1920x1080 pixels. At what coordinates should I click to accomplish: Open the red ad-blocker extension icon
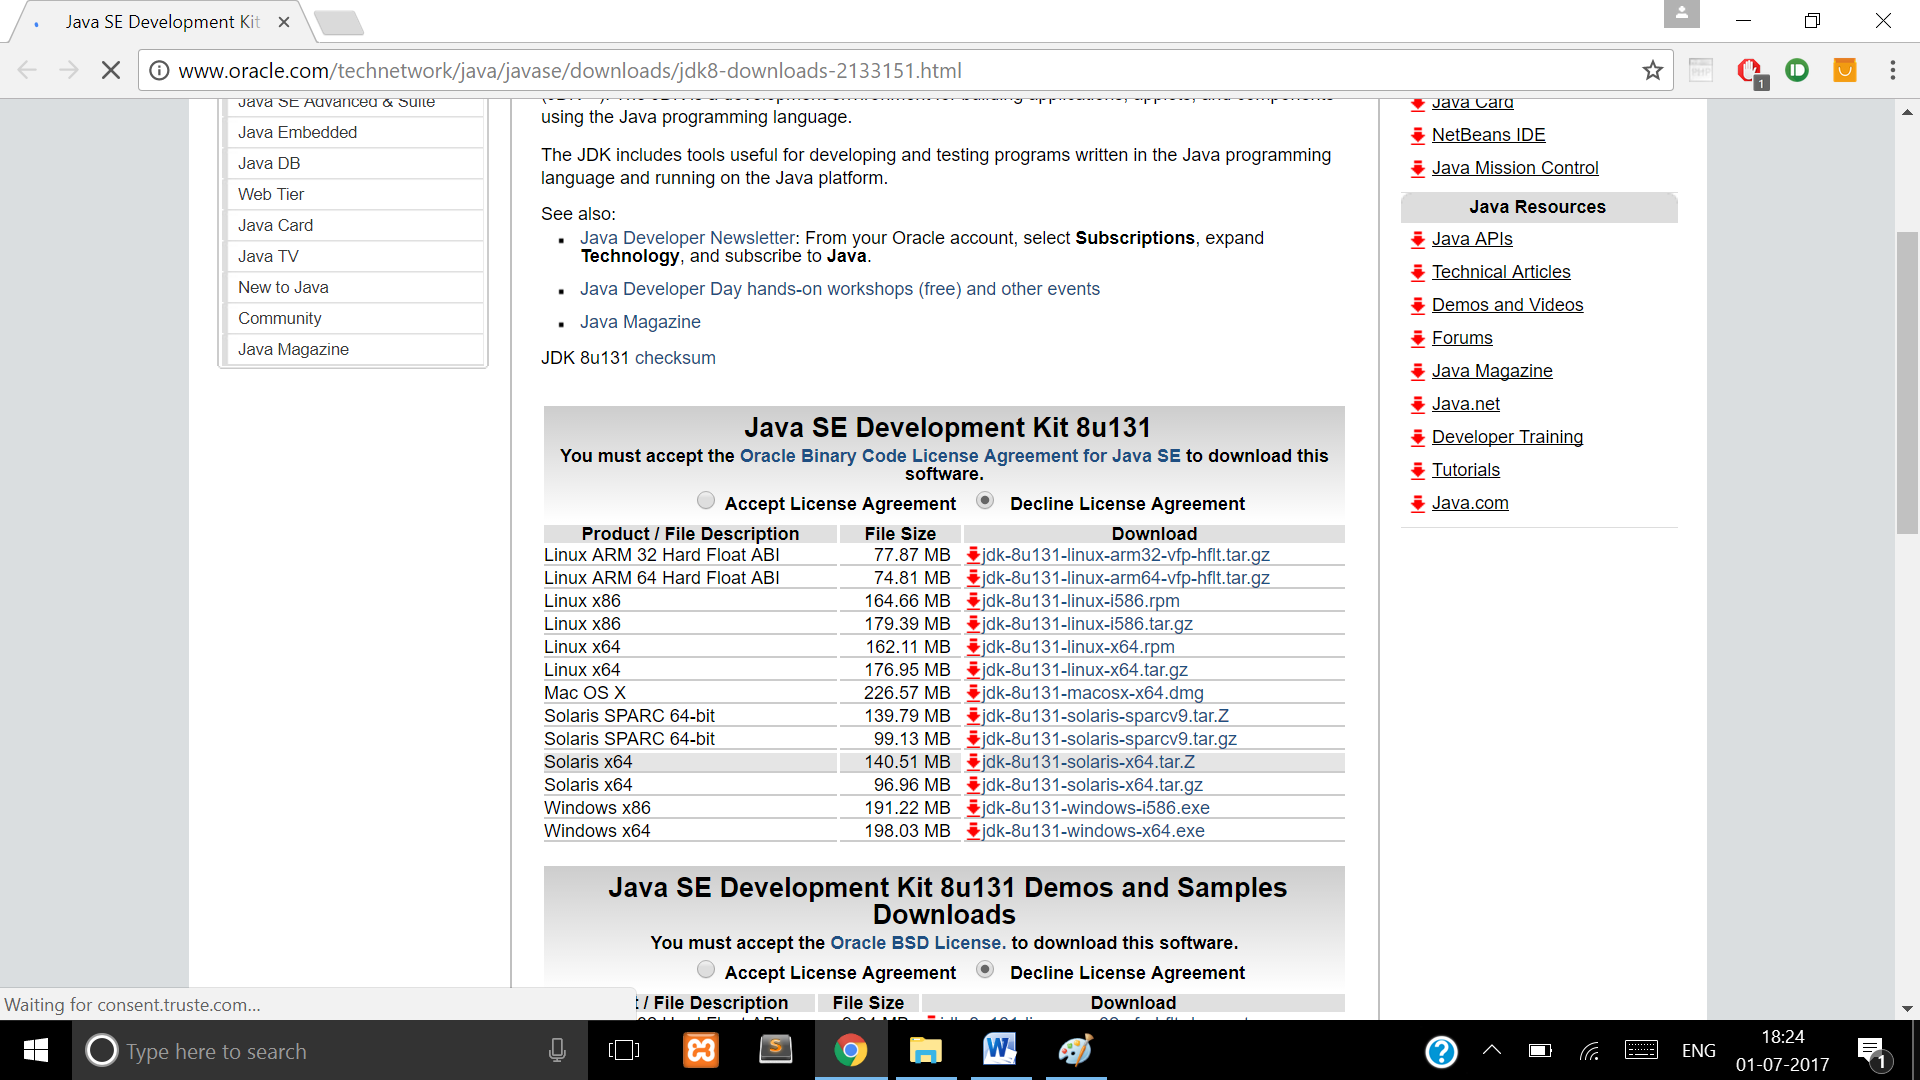click(x=1749, y=70)
